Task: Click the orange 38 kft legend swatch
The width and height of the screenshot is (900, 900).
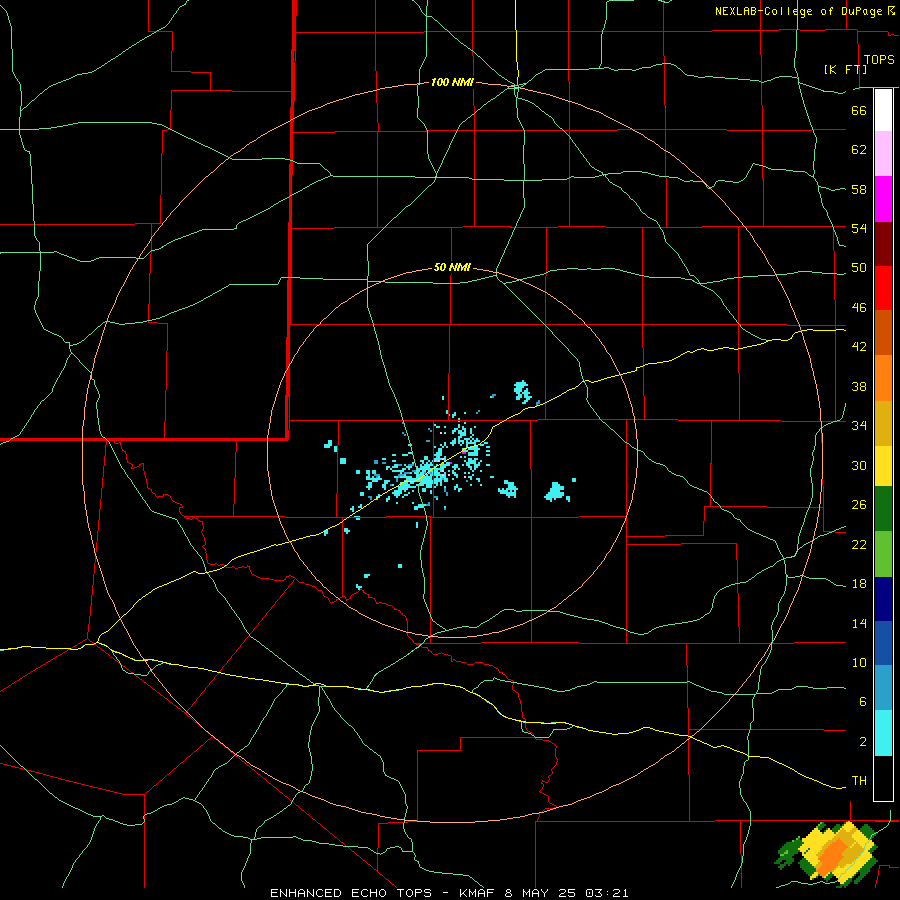Action: tap(883, 378)
